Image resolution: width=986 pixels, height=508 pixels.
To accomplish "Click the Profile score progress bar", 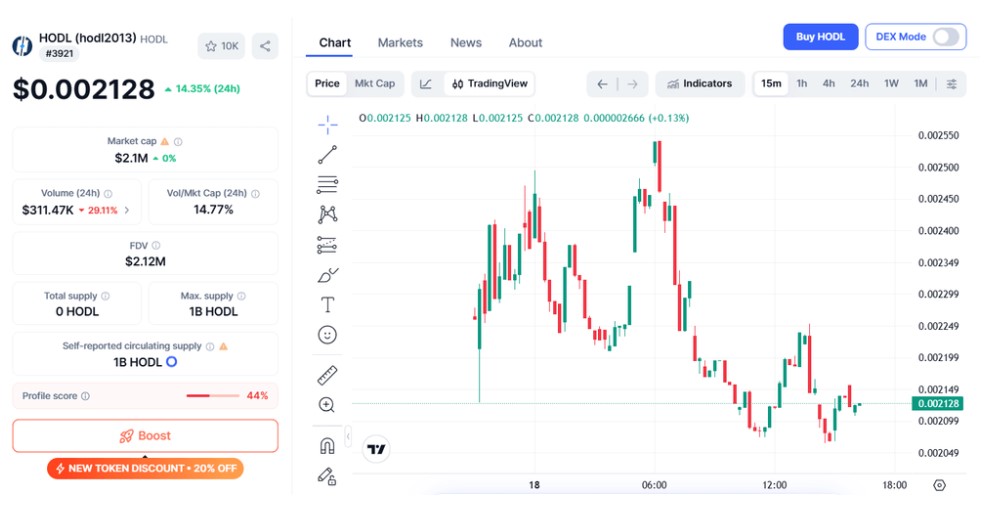I will (x=212, y=396).
